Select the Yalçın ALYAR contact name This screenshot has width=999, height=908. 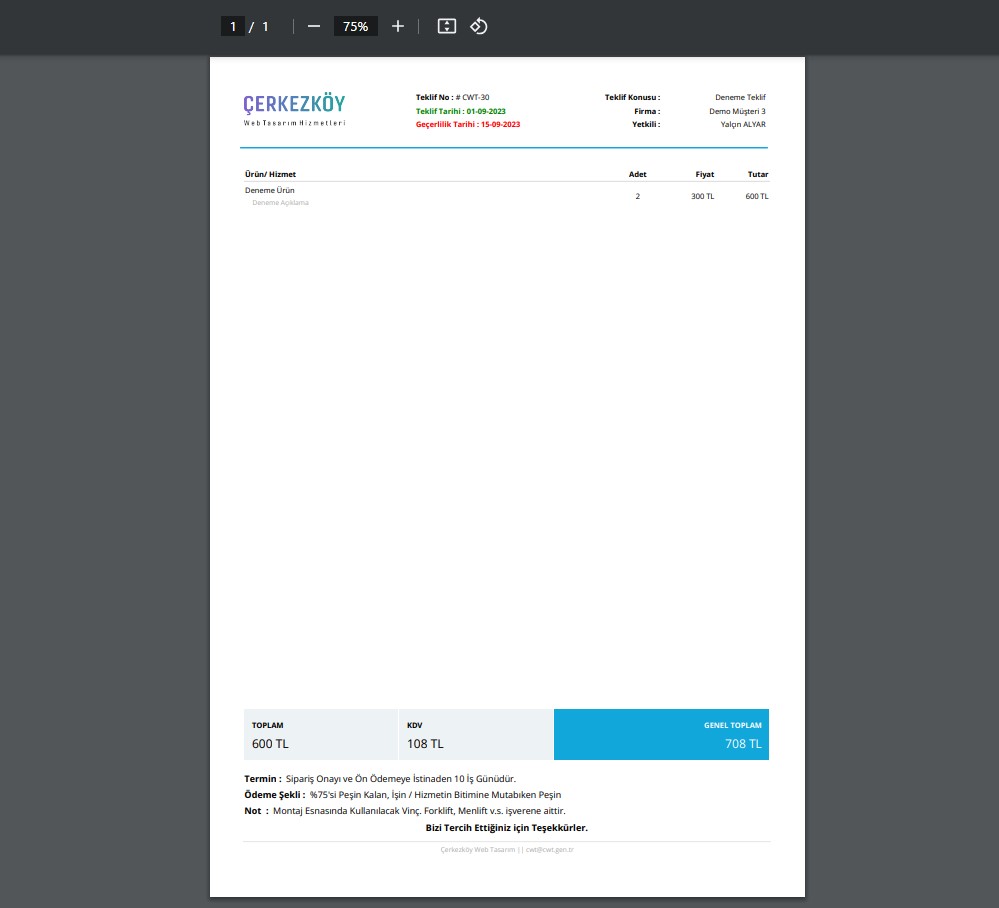click(x=742, y=125)
